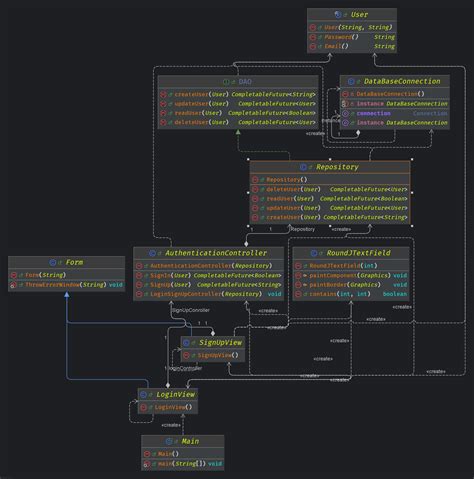Click the RoundJTextField class icon
Image resolution: width=474 pixels, height=479 pixels.
pyautogui.click(x=314, y=253)
